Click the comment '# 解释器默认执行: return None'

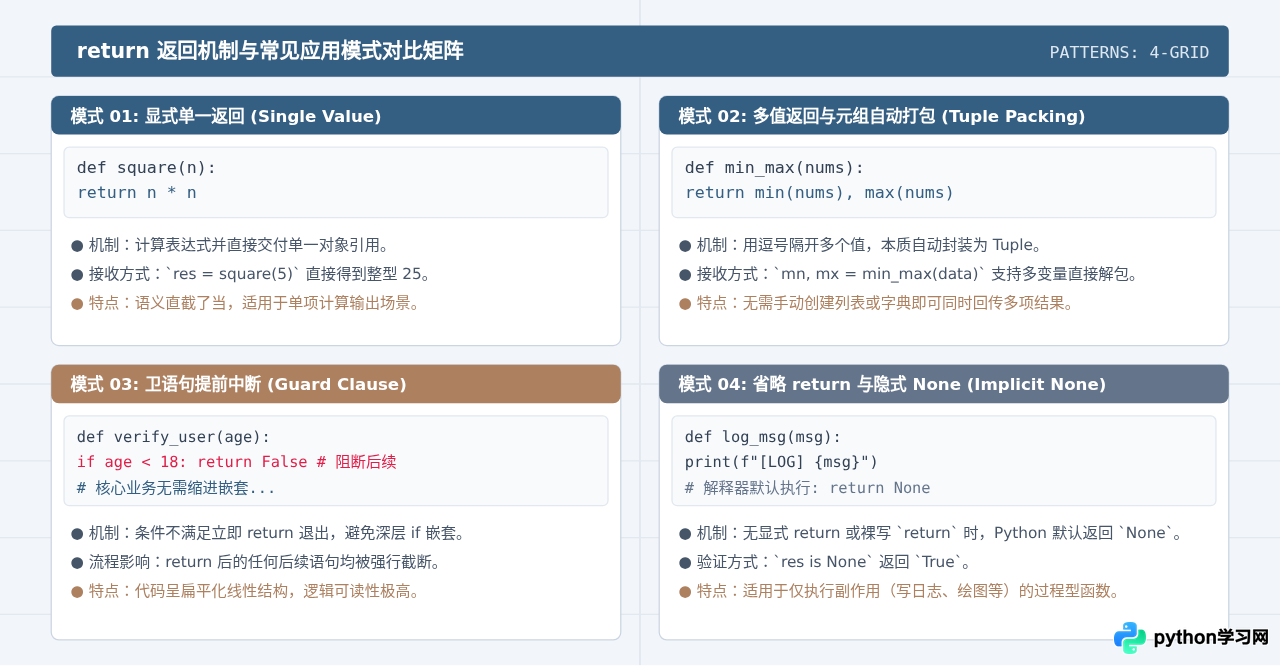pyautogui.click(x=807, y=488)
